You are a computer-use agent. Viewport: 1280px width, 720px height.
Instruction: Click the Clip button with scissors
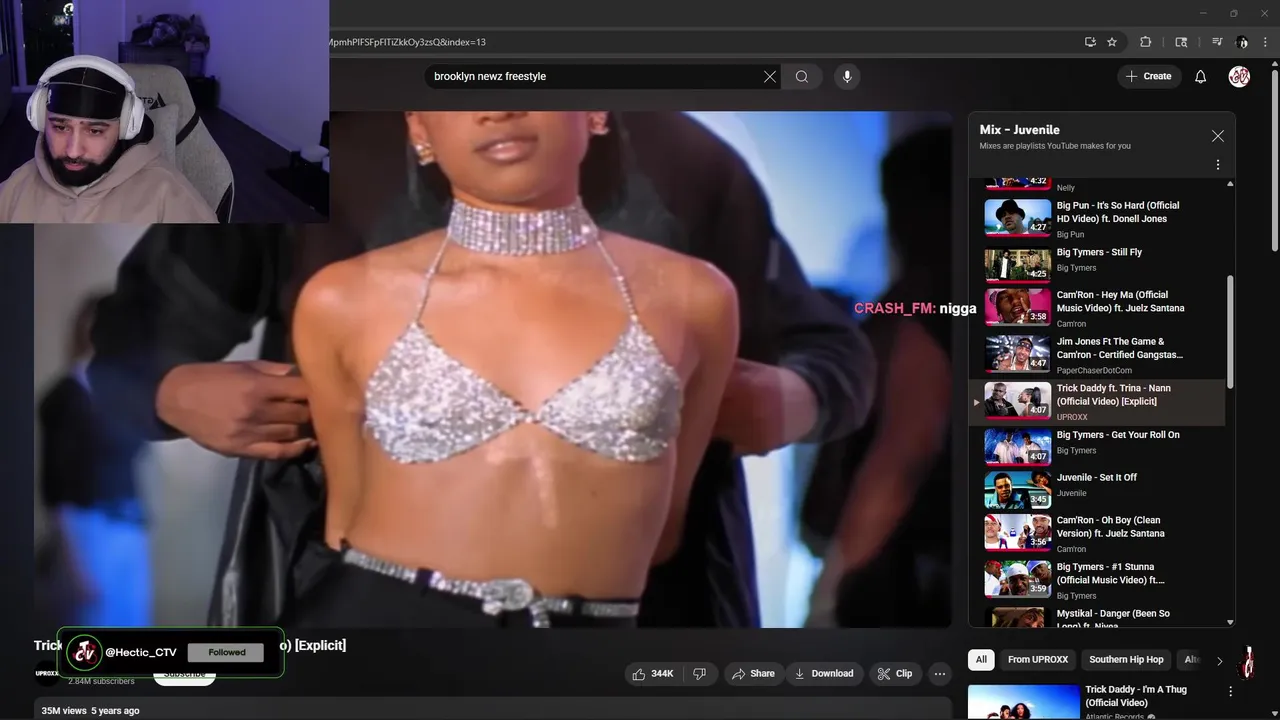894,674
